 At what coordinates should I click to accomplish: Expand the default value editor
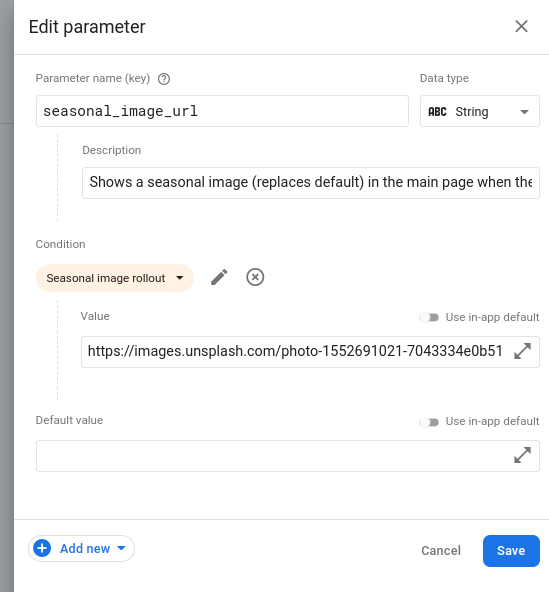523,455
